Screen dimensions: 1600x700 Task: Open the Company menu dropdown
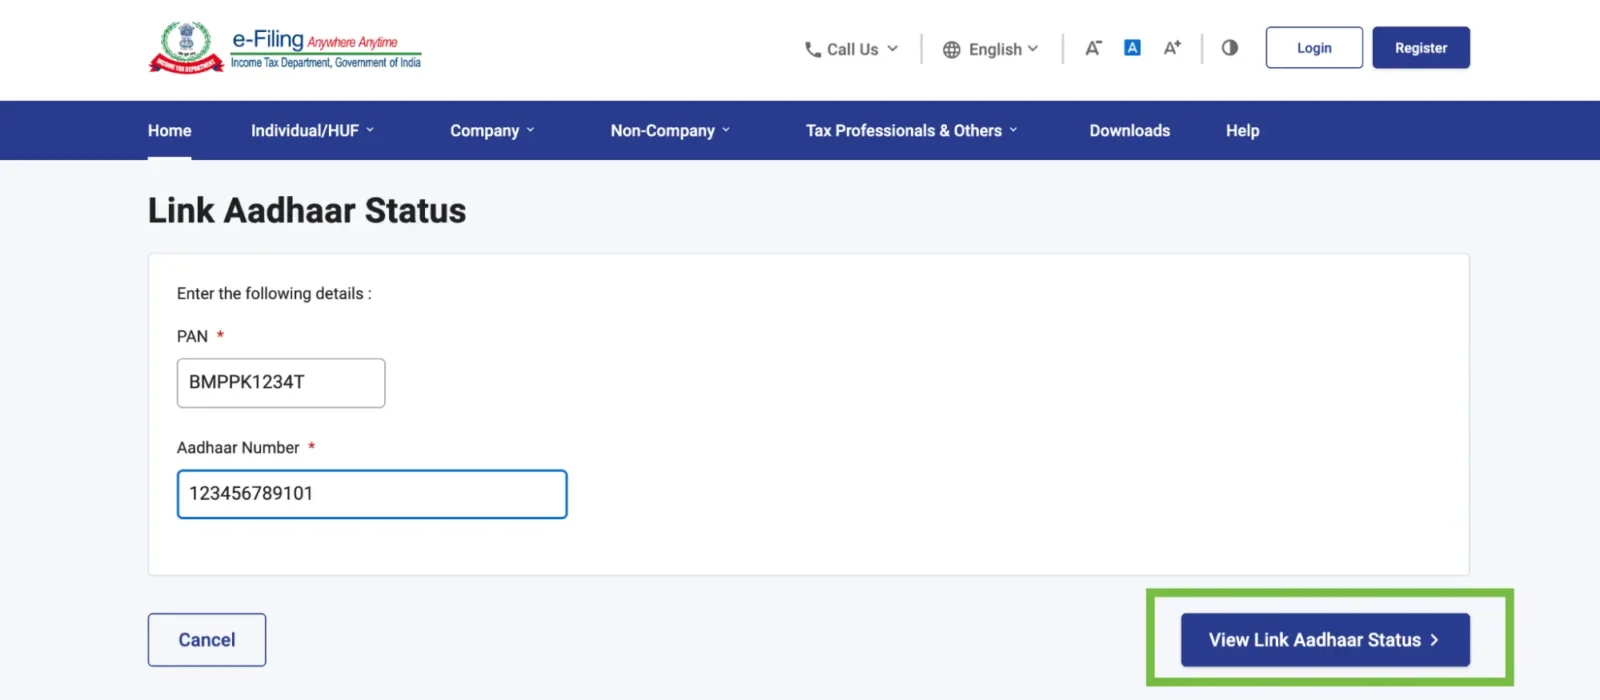[x=492, y=130]
